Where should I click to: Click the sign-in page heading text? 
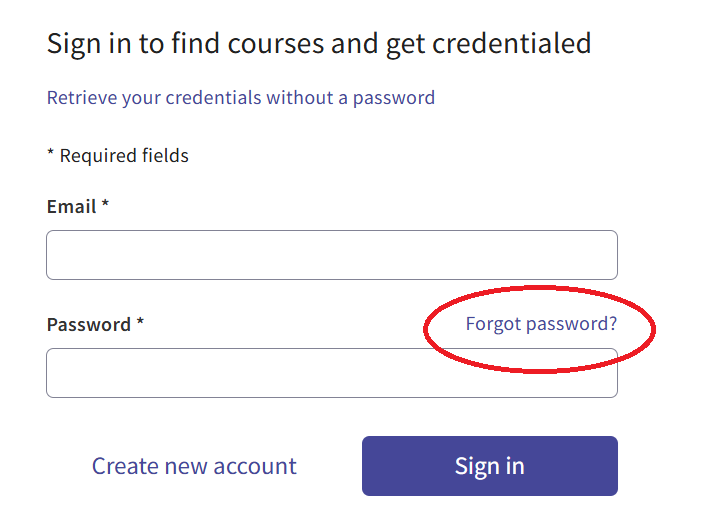point(319,44)
